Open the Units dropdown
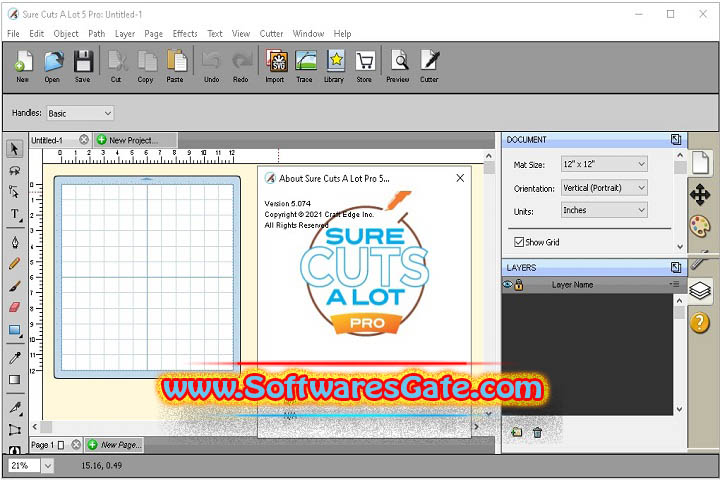720x480 pixels. (604, 210)
